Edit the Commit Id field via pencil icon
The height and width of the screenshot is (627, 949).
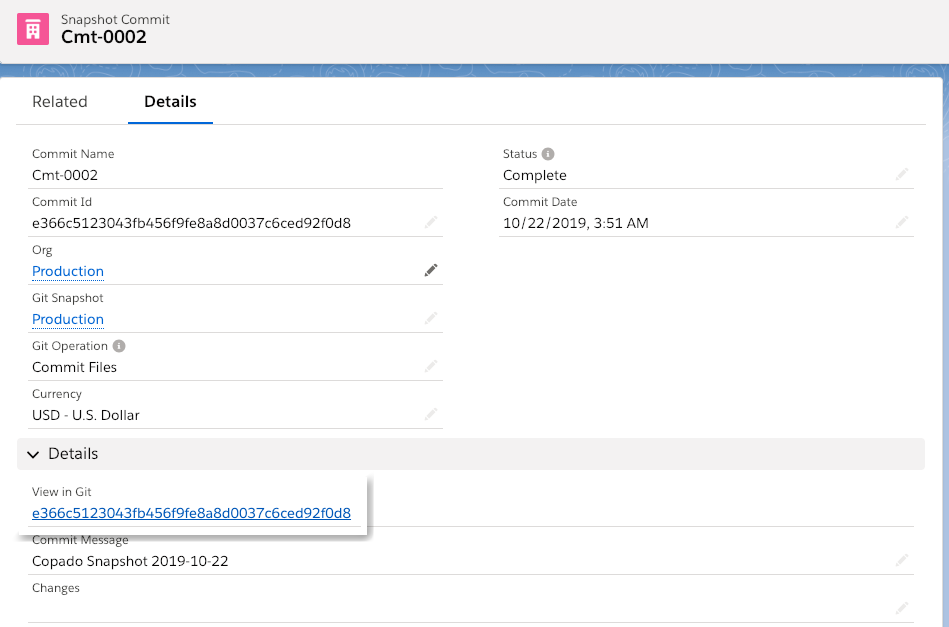pos(431,222)
